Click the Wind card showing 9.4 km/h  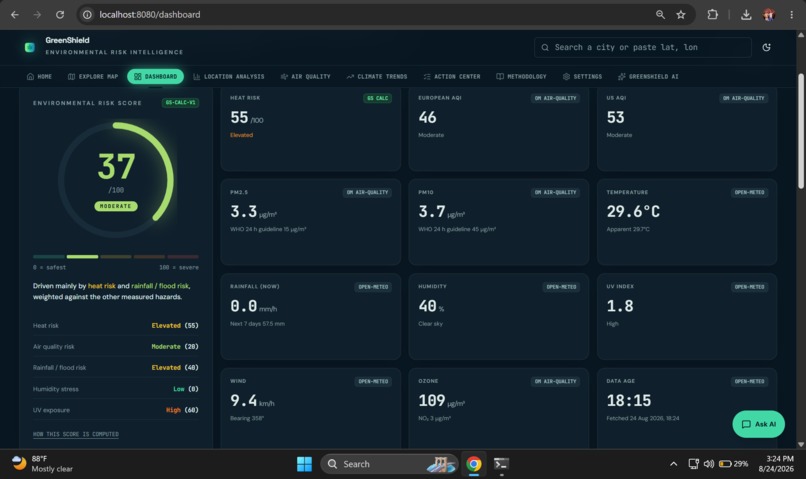310,408
